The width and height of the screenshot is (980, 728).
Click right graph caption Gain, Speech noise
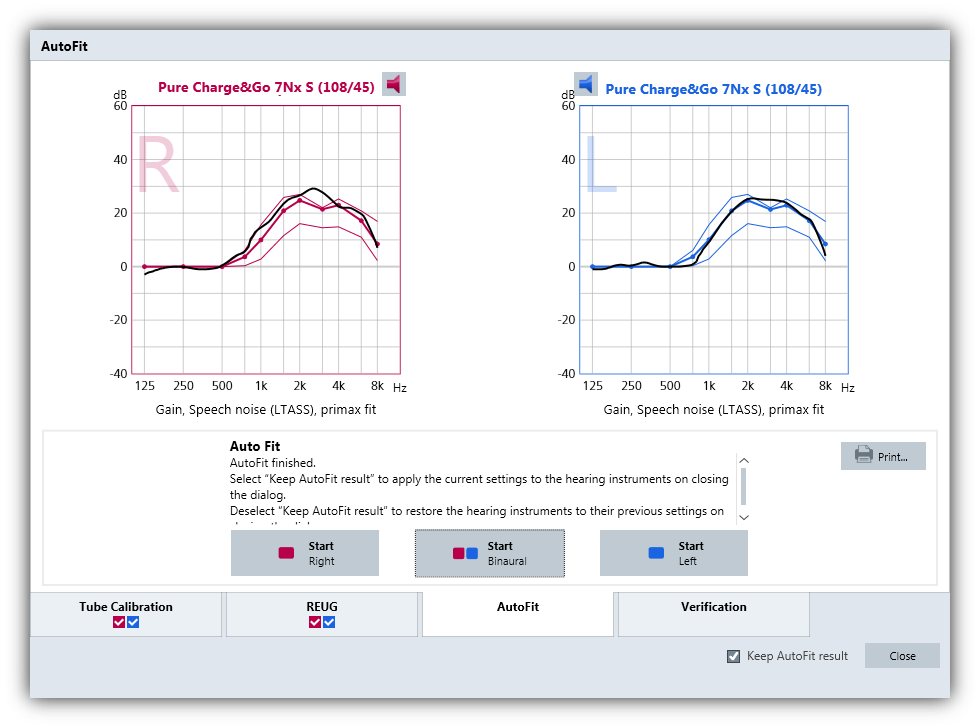(266, 409)
